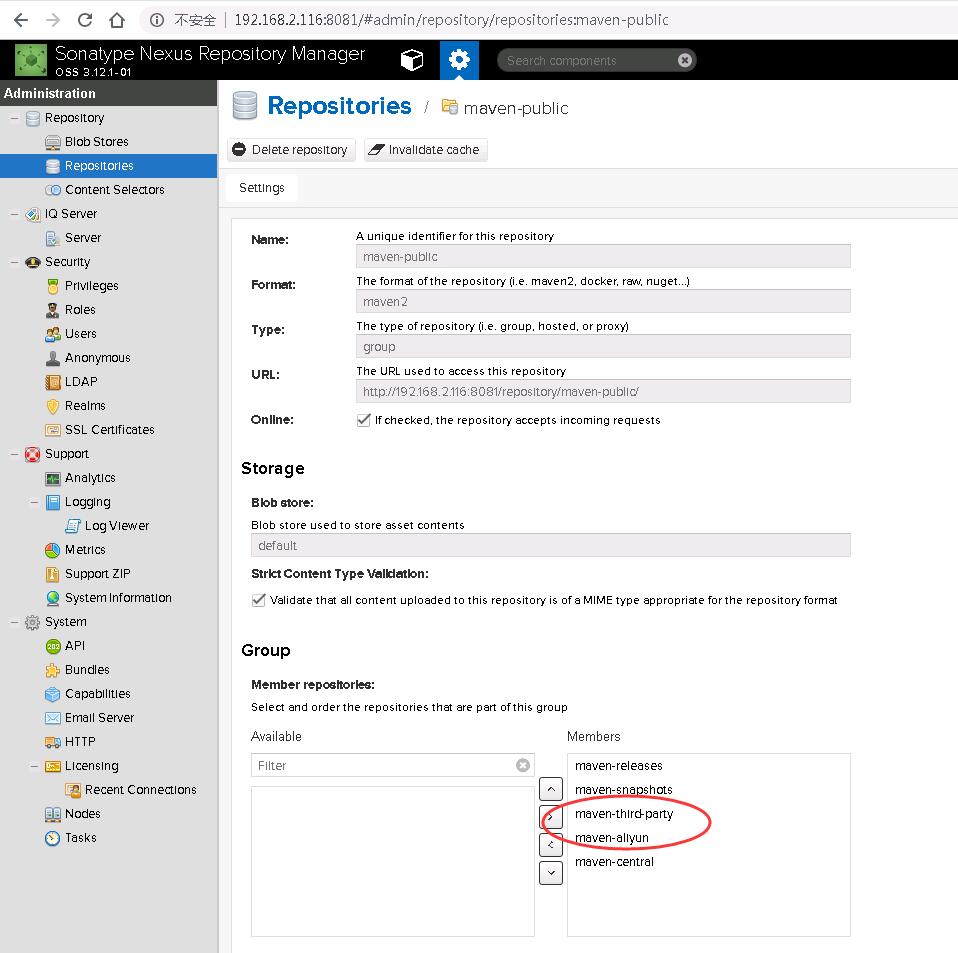Image resolution: width=958 pixels, height=953 pixels.
Task: Open Log Viewer
Action: pyautogui.click(x=116, y=525)
